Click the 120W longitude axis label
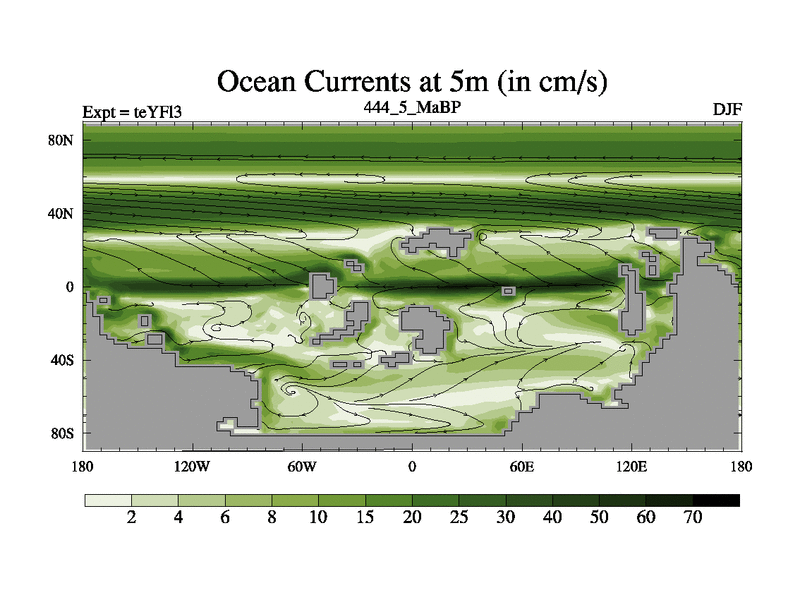This screenshot has width=800, height=600. [x=191, y=466]
